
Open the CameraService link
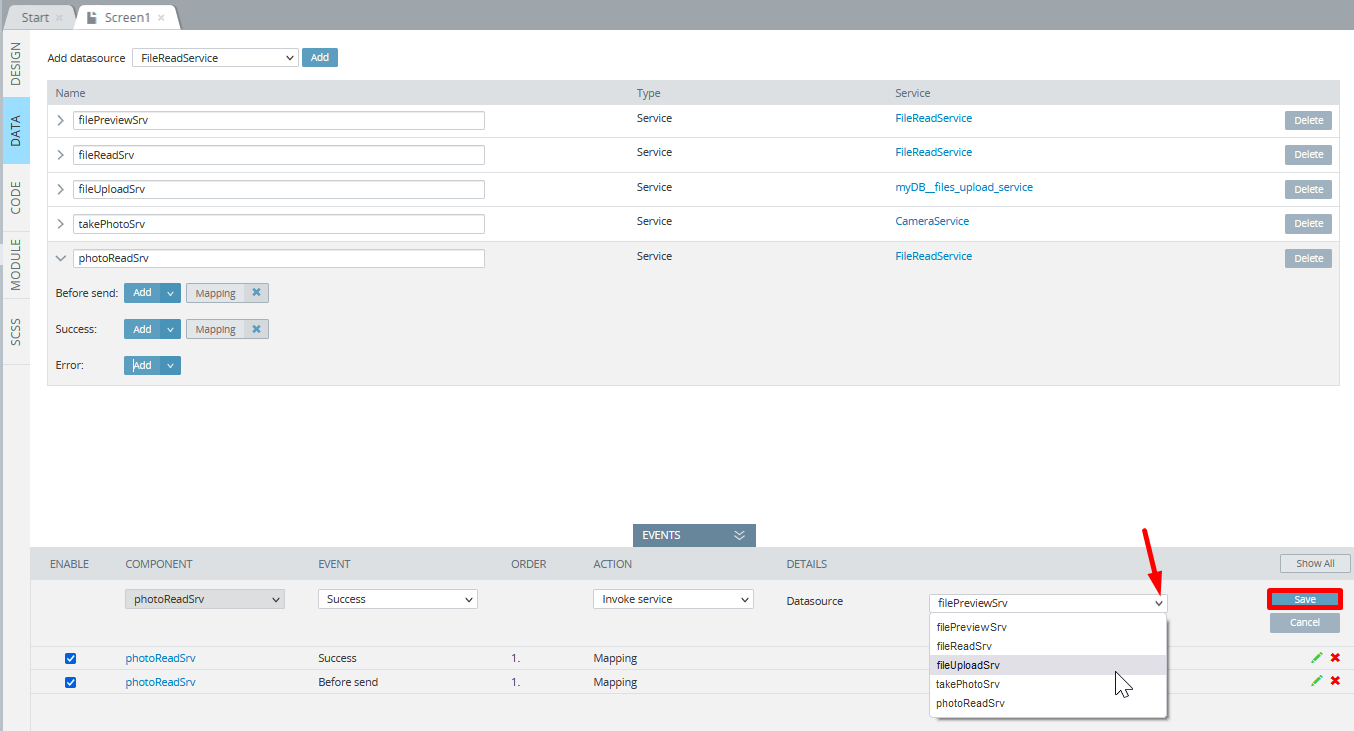point(932,221)
